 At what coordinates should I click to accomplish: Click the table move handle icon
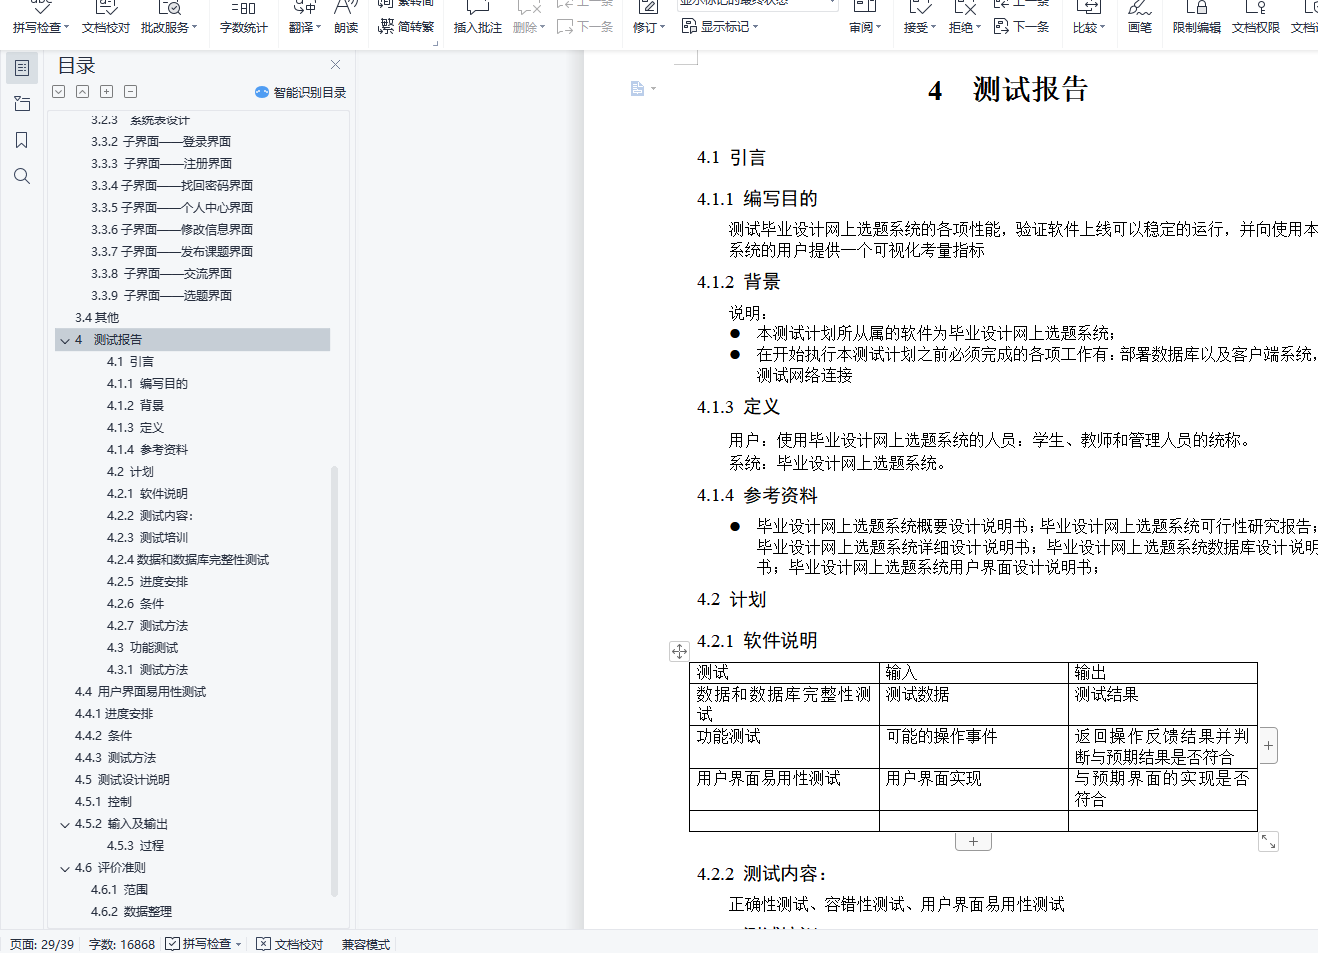coord(679,651)
